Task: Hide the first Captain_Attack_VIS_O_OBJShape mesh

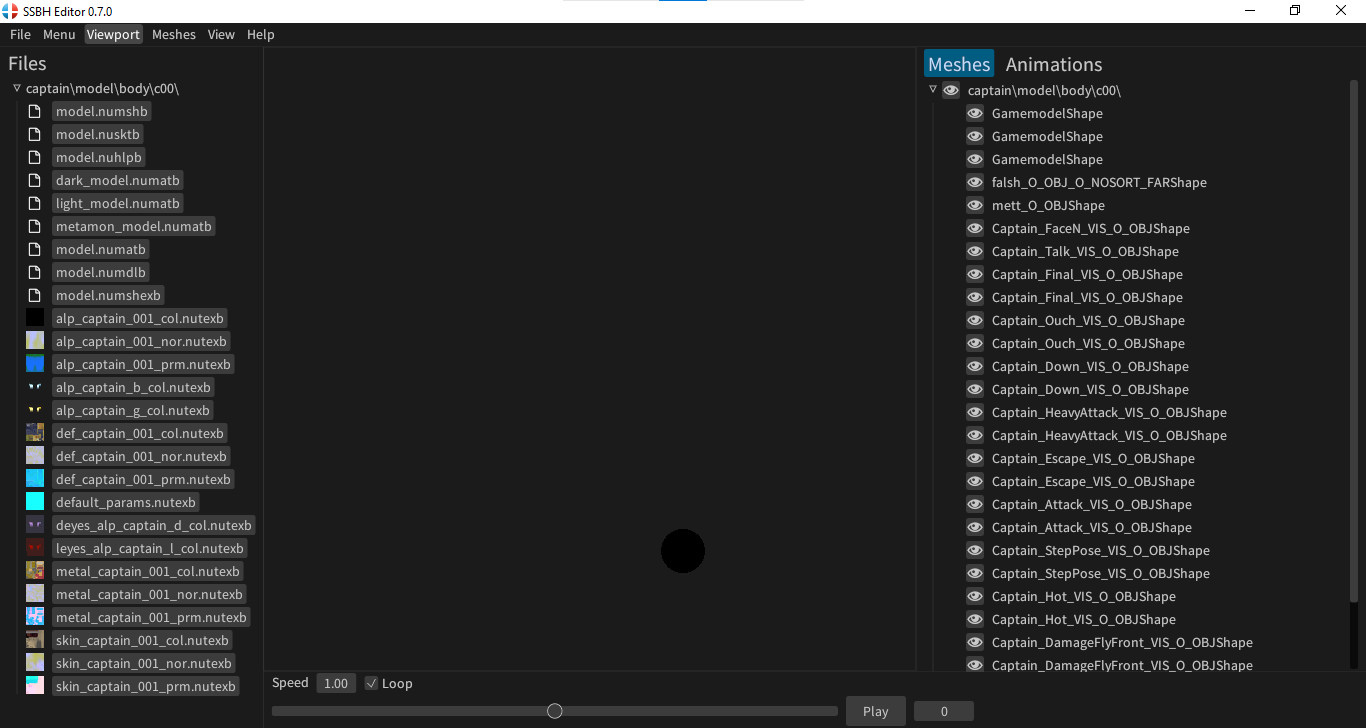Action: click(975, 504)
